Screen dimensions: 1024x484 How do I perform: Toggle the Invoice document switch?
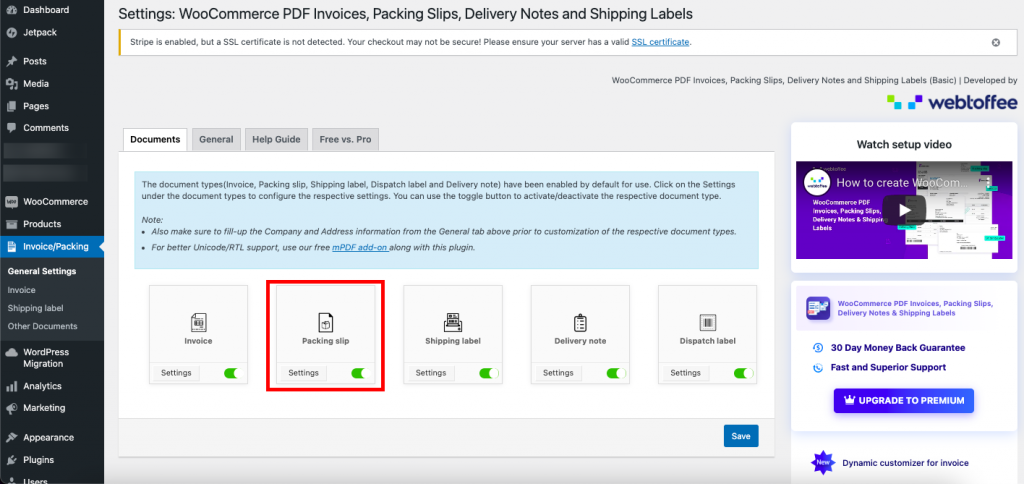click(234, 374)
